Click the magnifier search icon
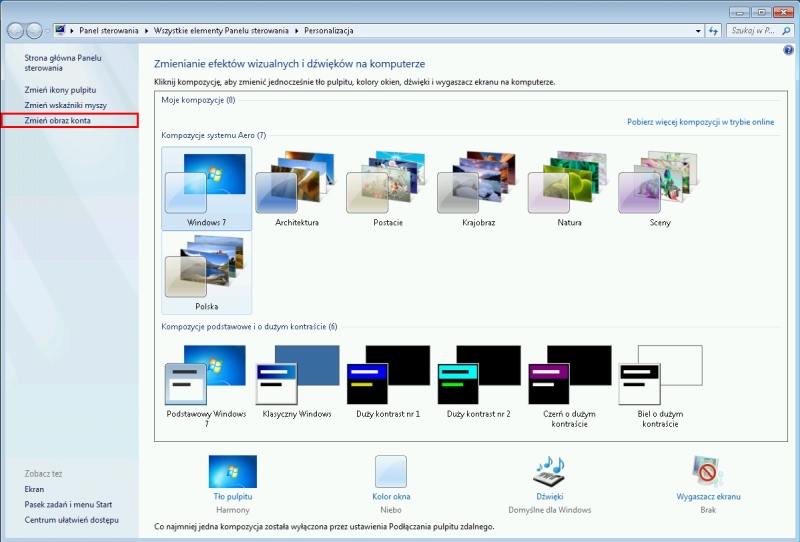The height and width of the screenshot is (542, 800). [786, 31]
